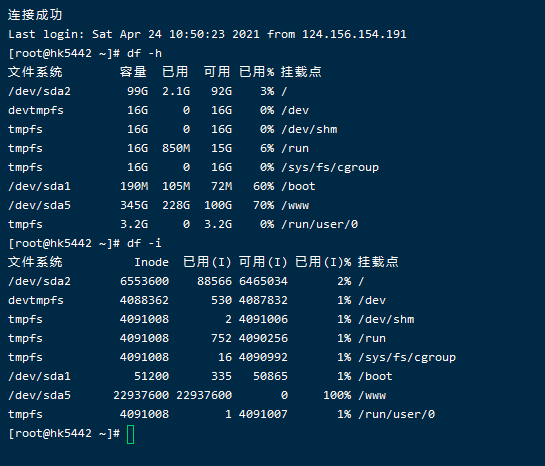Click the 容量 column header
The image size is (545, 466).
pyautogui.click(x=133, y=72)
